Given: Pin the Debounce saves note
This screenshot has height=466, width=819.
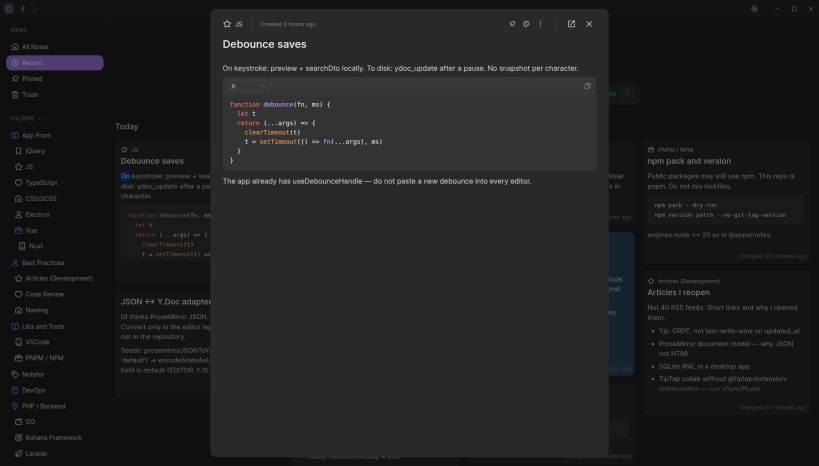Looking at the screenshot, I should [512, 24].
